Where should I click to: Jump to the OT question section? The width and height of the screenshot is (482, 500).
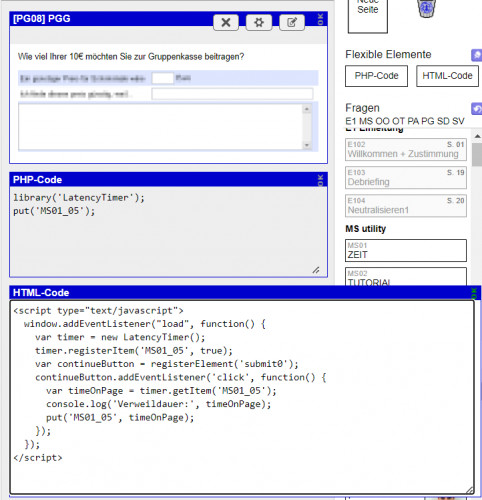coord(398,121)
